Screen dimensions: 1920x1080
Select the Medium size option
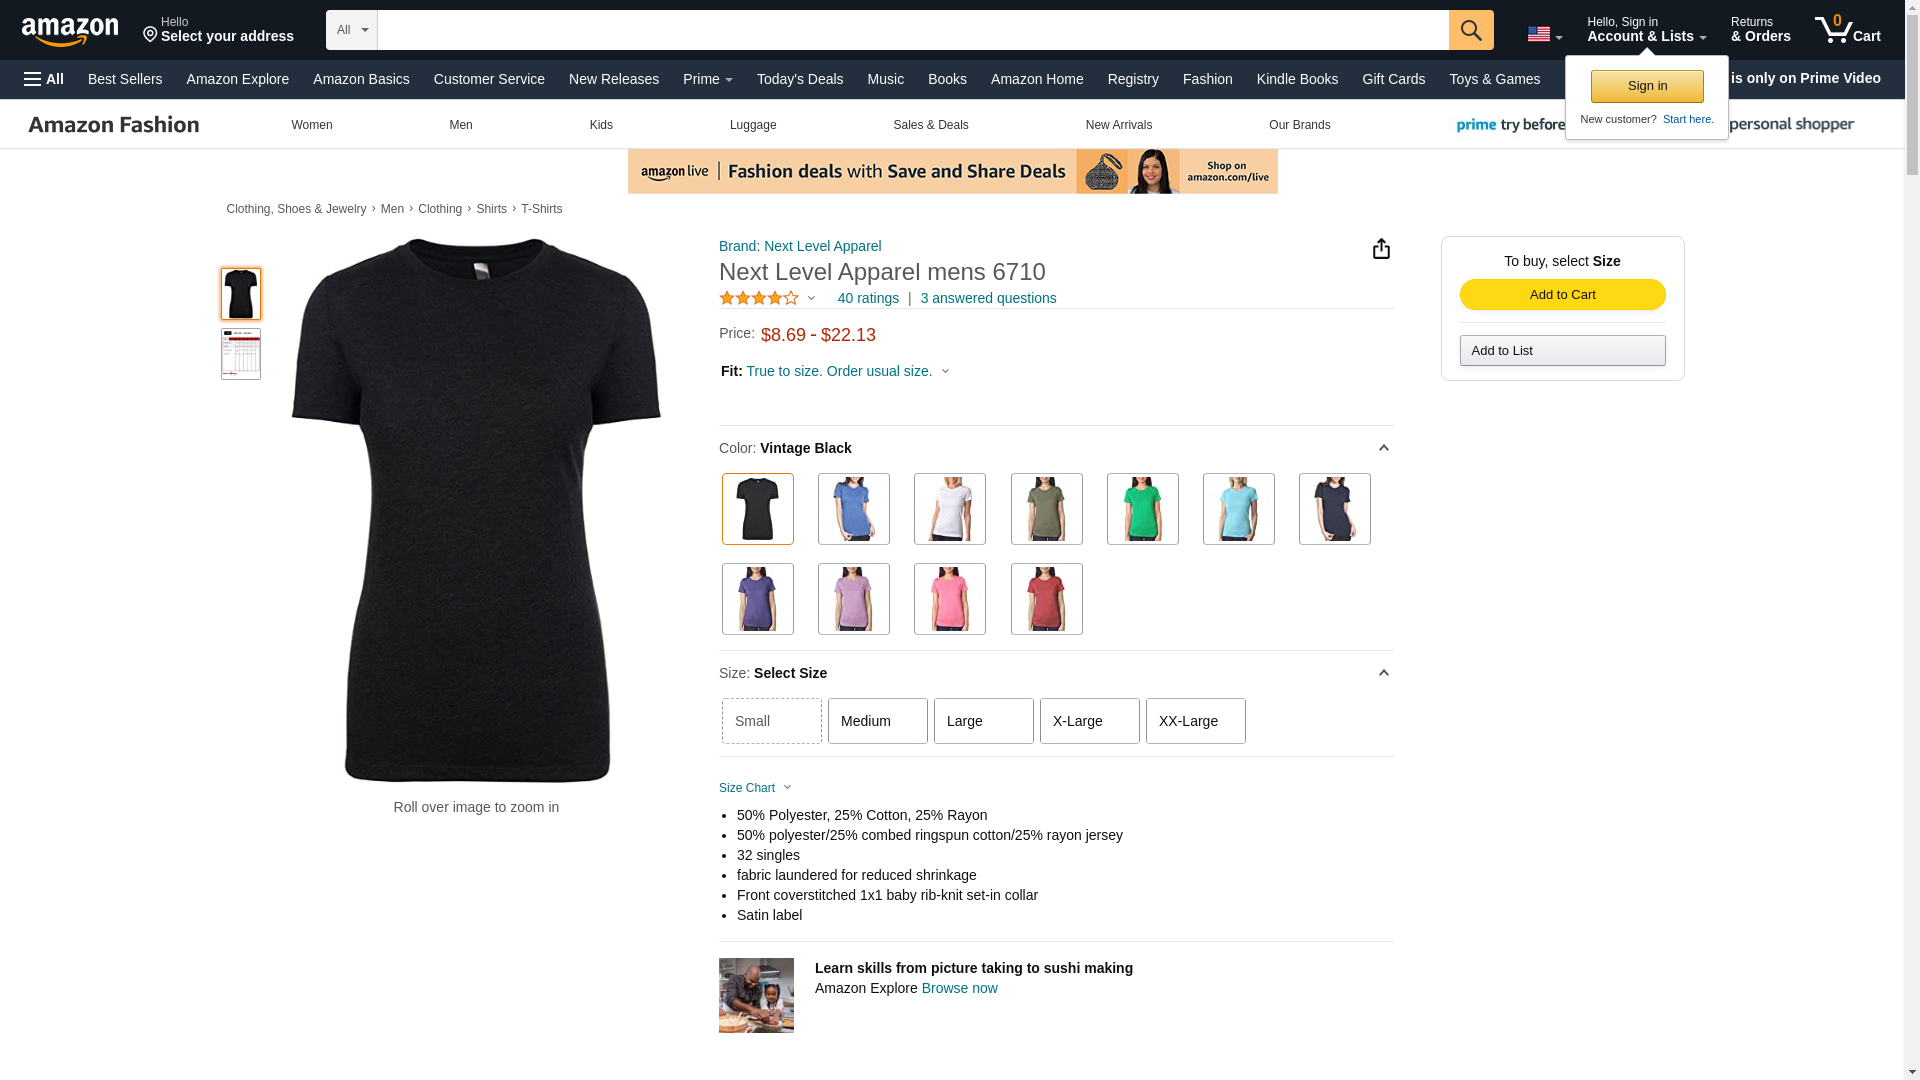878,721
